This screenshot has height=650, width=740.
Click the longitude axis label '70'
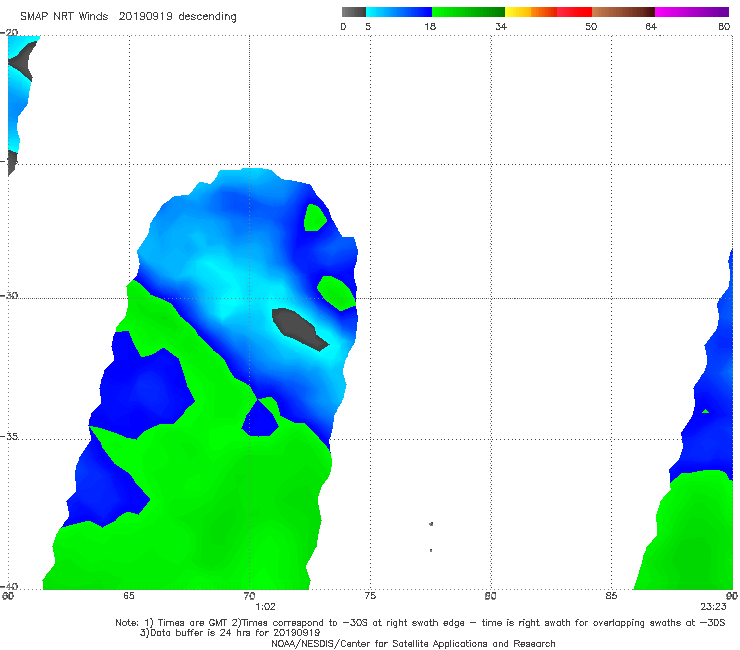(x=249, y=596)
